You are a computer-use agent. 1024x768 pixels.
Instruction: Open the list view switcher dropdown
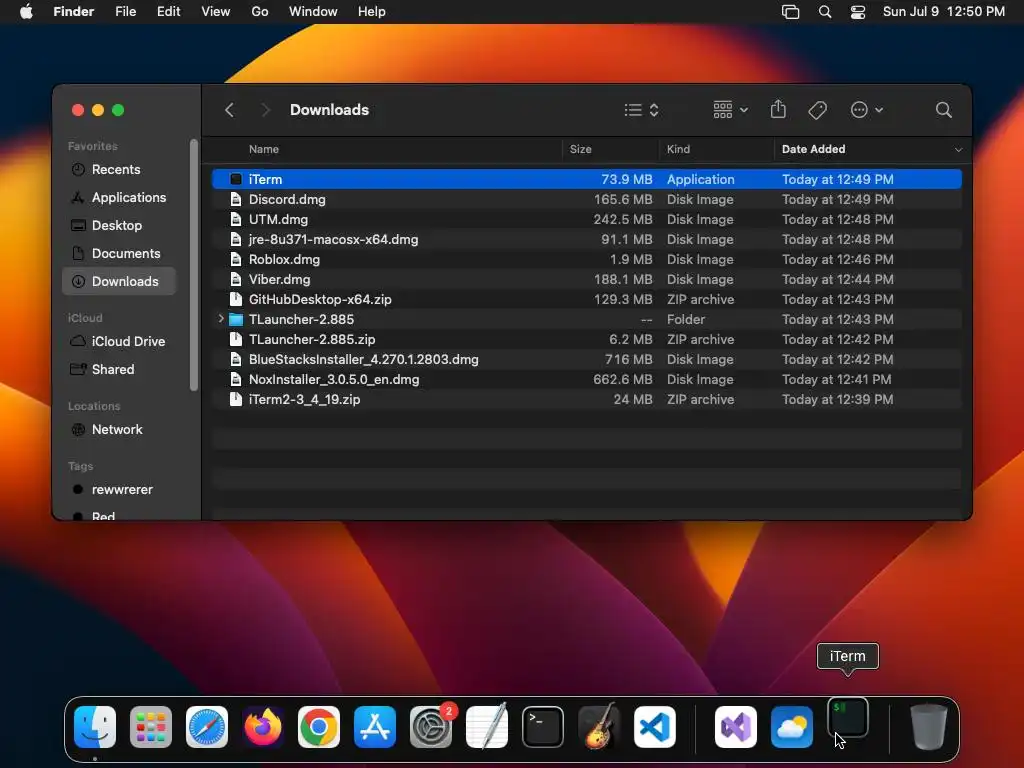pos(641,110)
